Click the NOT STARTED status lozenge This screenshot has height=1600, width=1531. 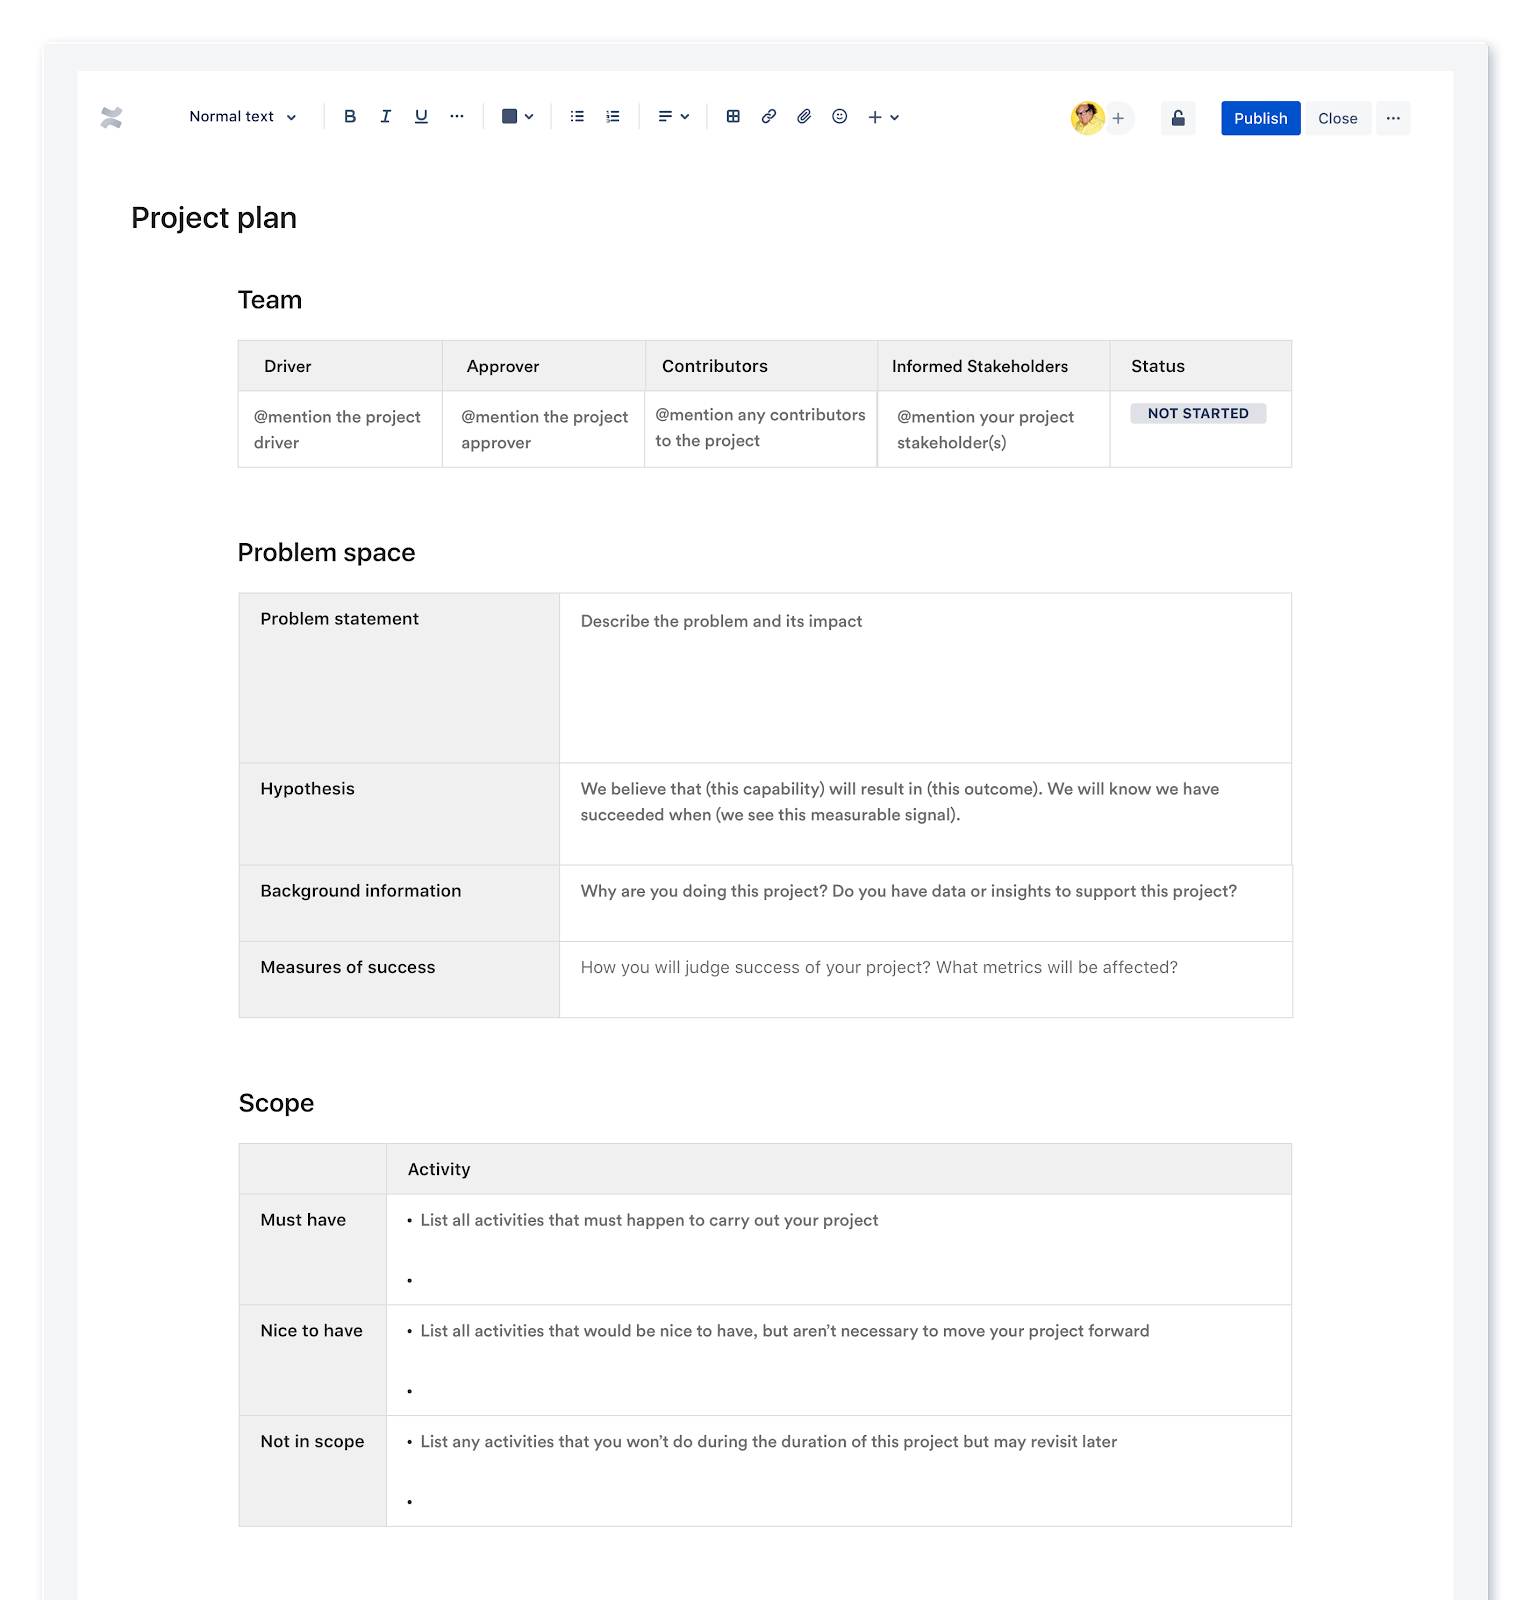tap(1198, 414)
